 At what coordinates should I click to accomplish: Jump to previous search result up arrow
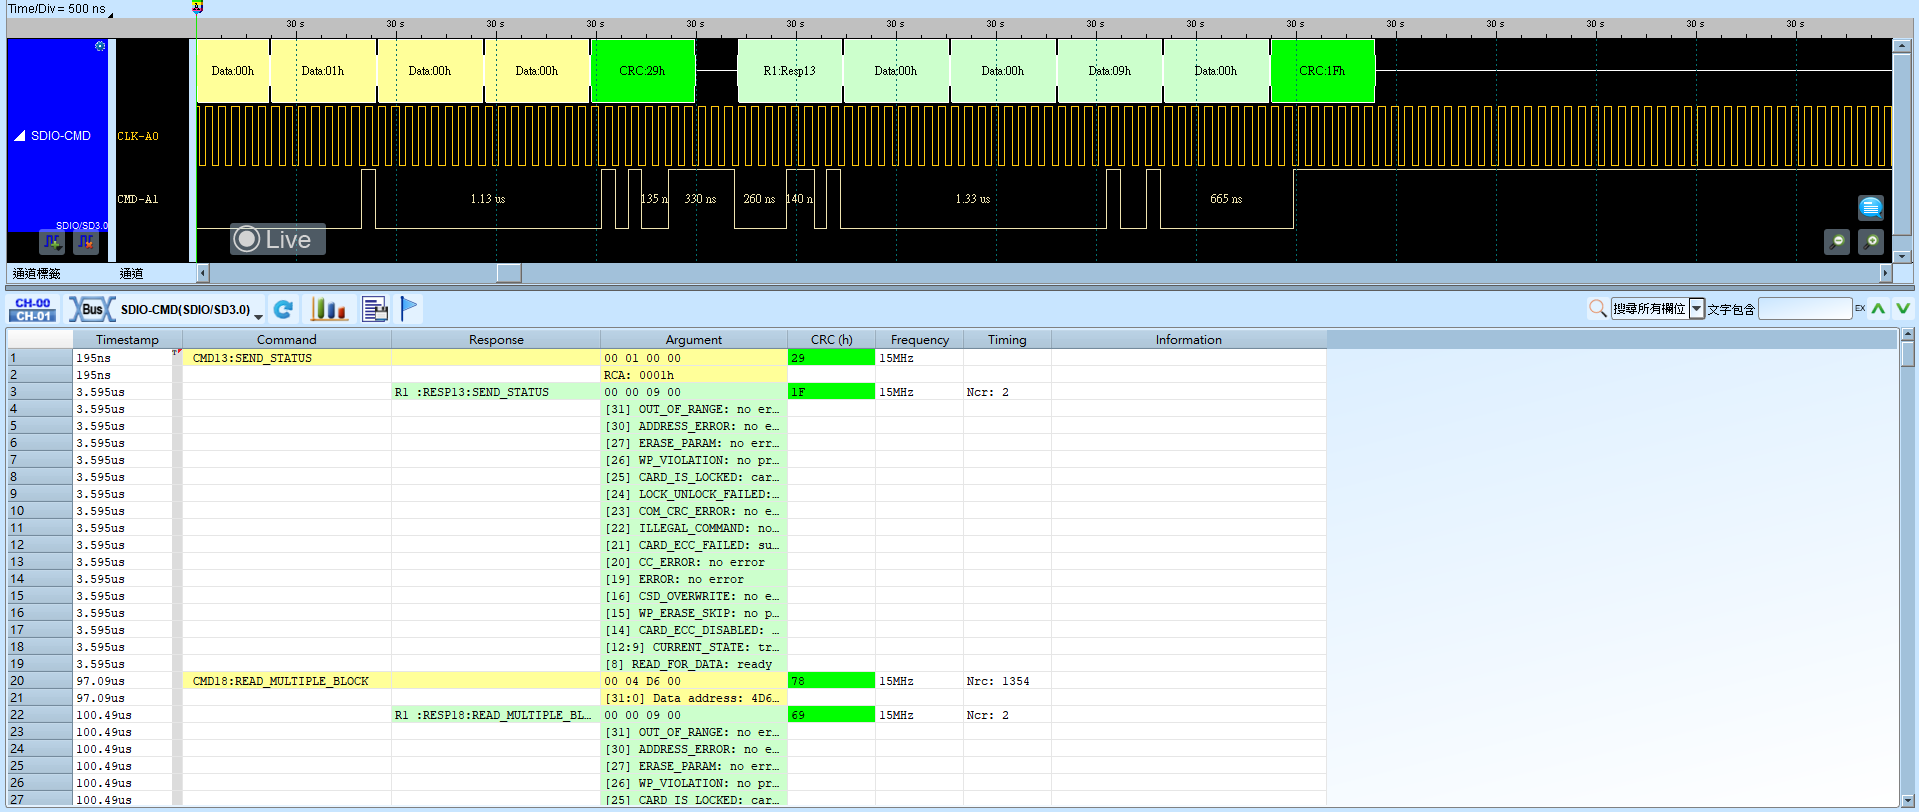(x=1879, y=309)
